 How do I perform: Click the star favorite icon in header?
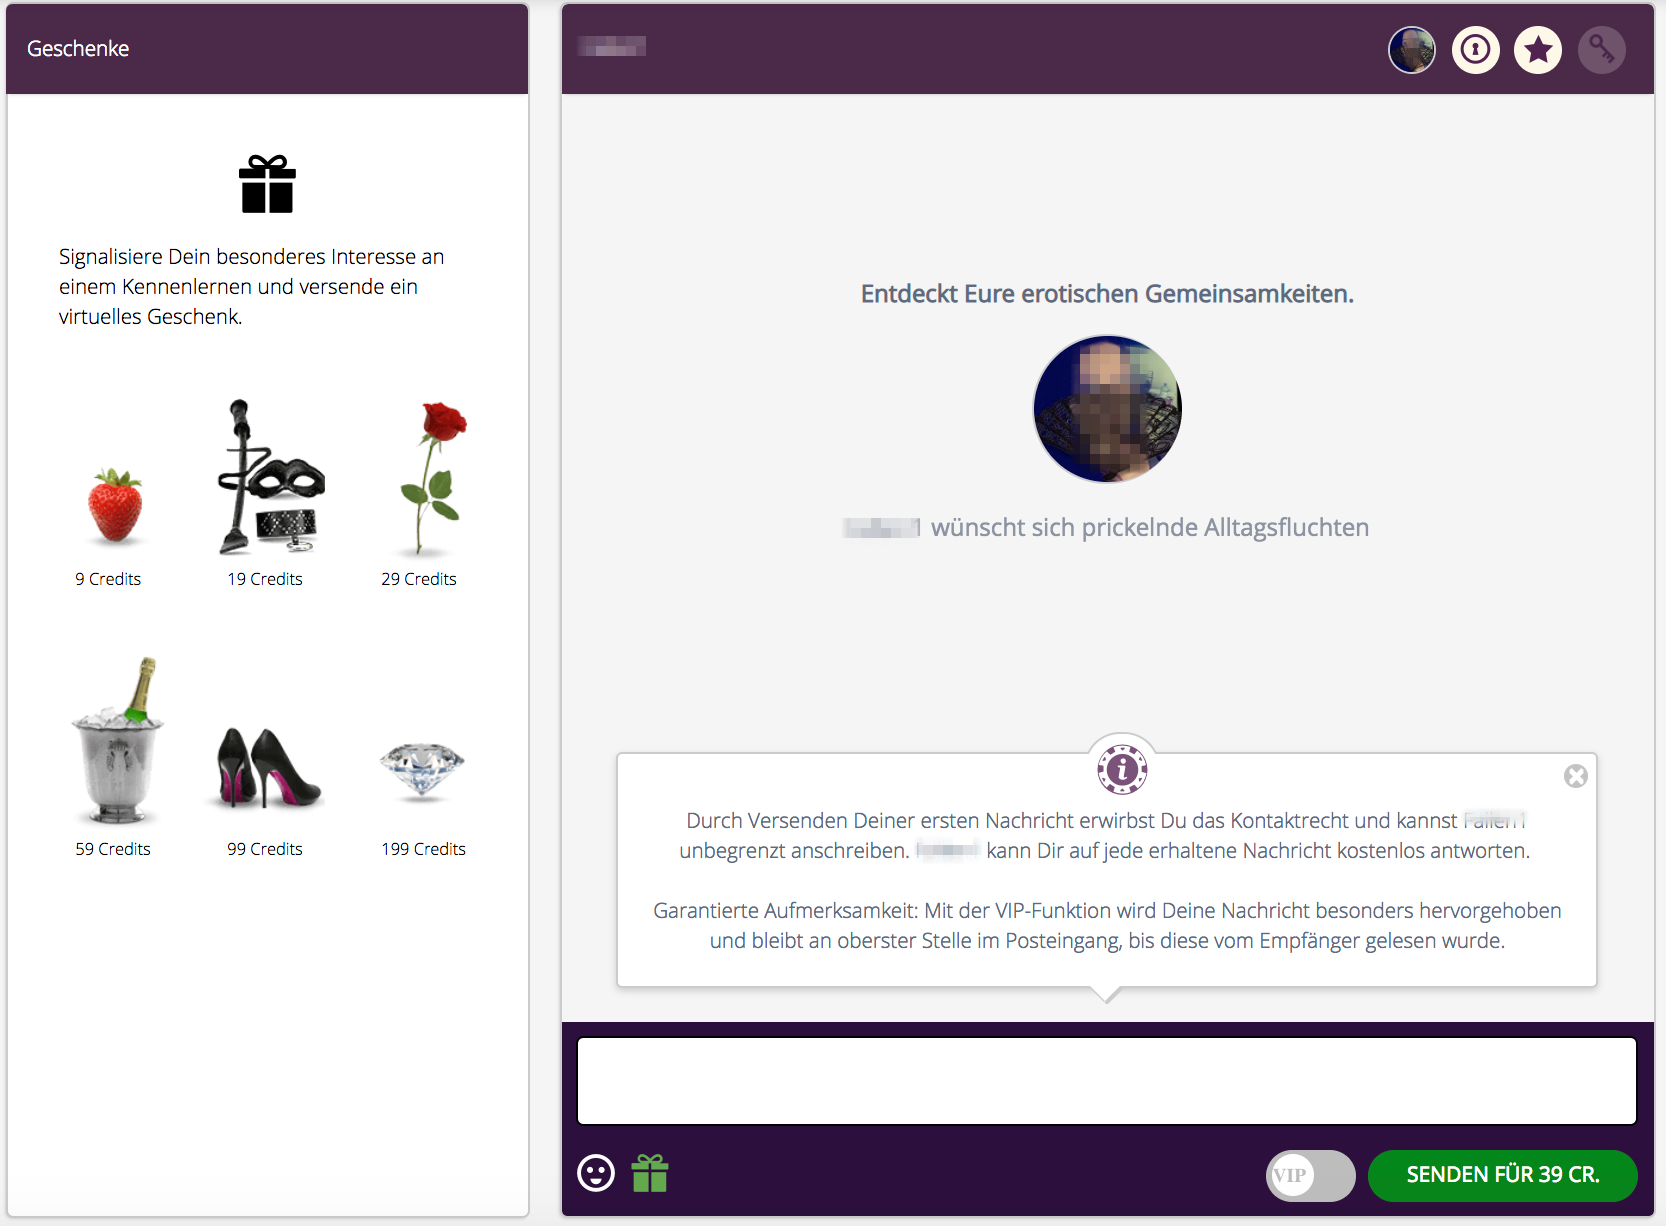pos(1538,49)
